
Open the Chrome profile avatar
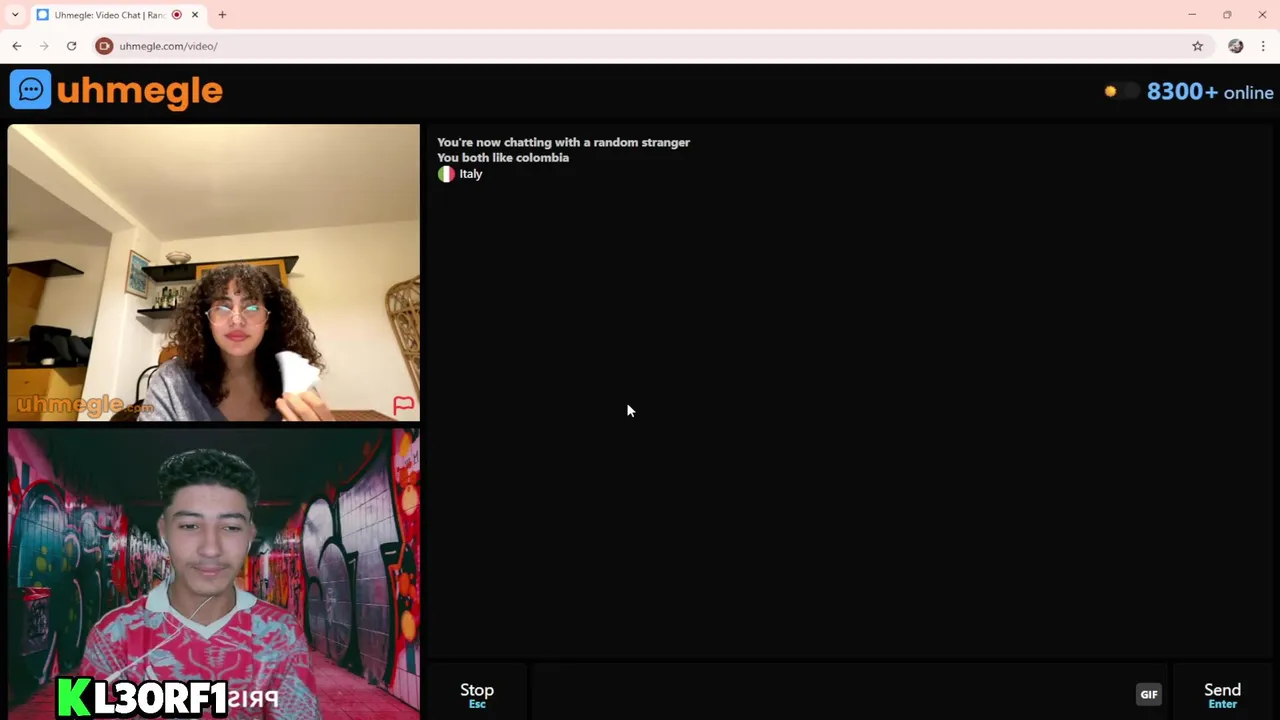(1236, 46)
